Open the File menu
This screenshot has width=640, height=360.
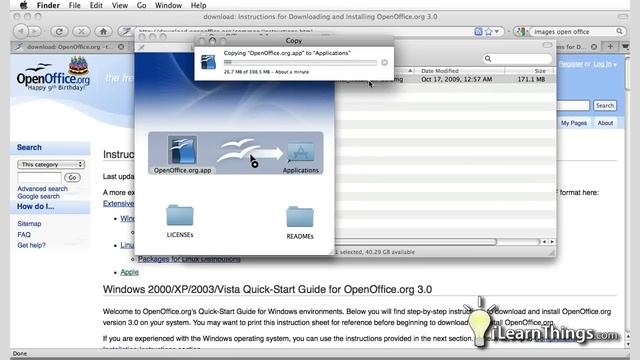tap(74, 5)
